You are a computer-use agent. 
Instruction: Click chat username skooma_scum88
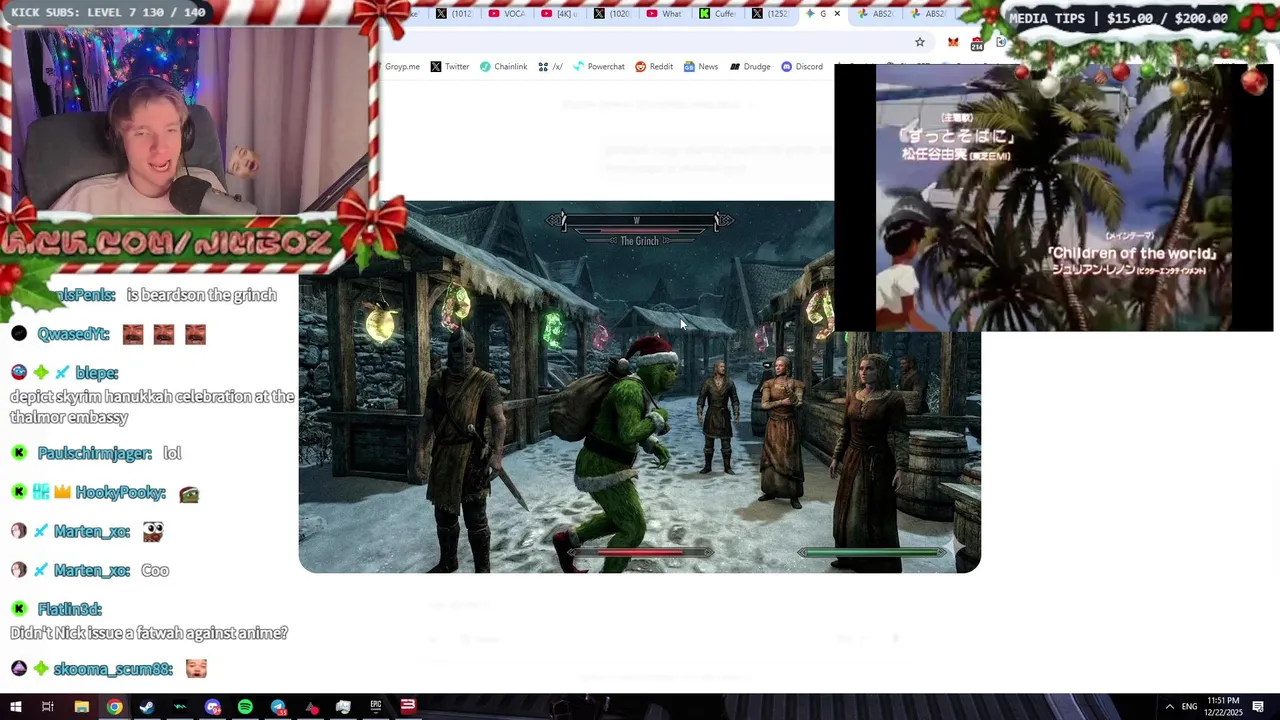click(113, 669)
